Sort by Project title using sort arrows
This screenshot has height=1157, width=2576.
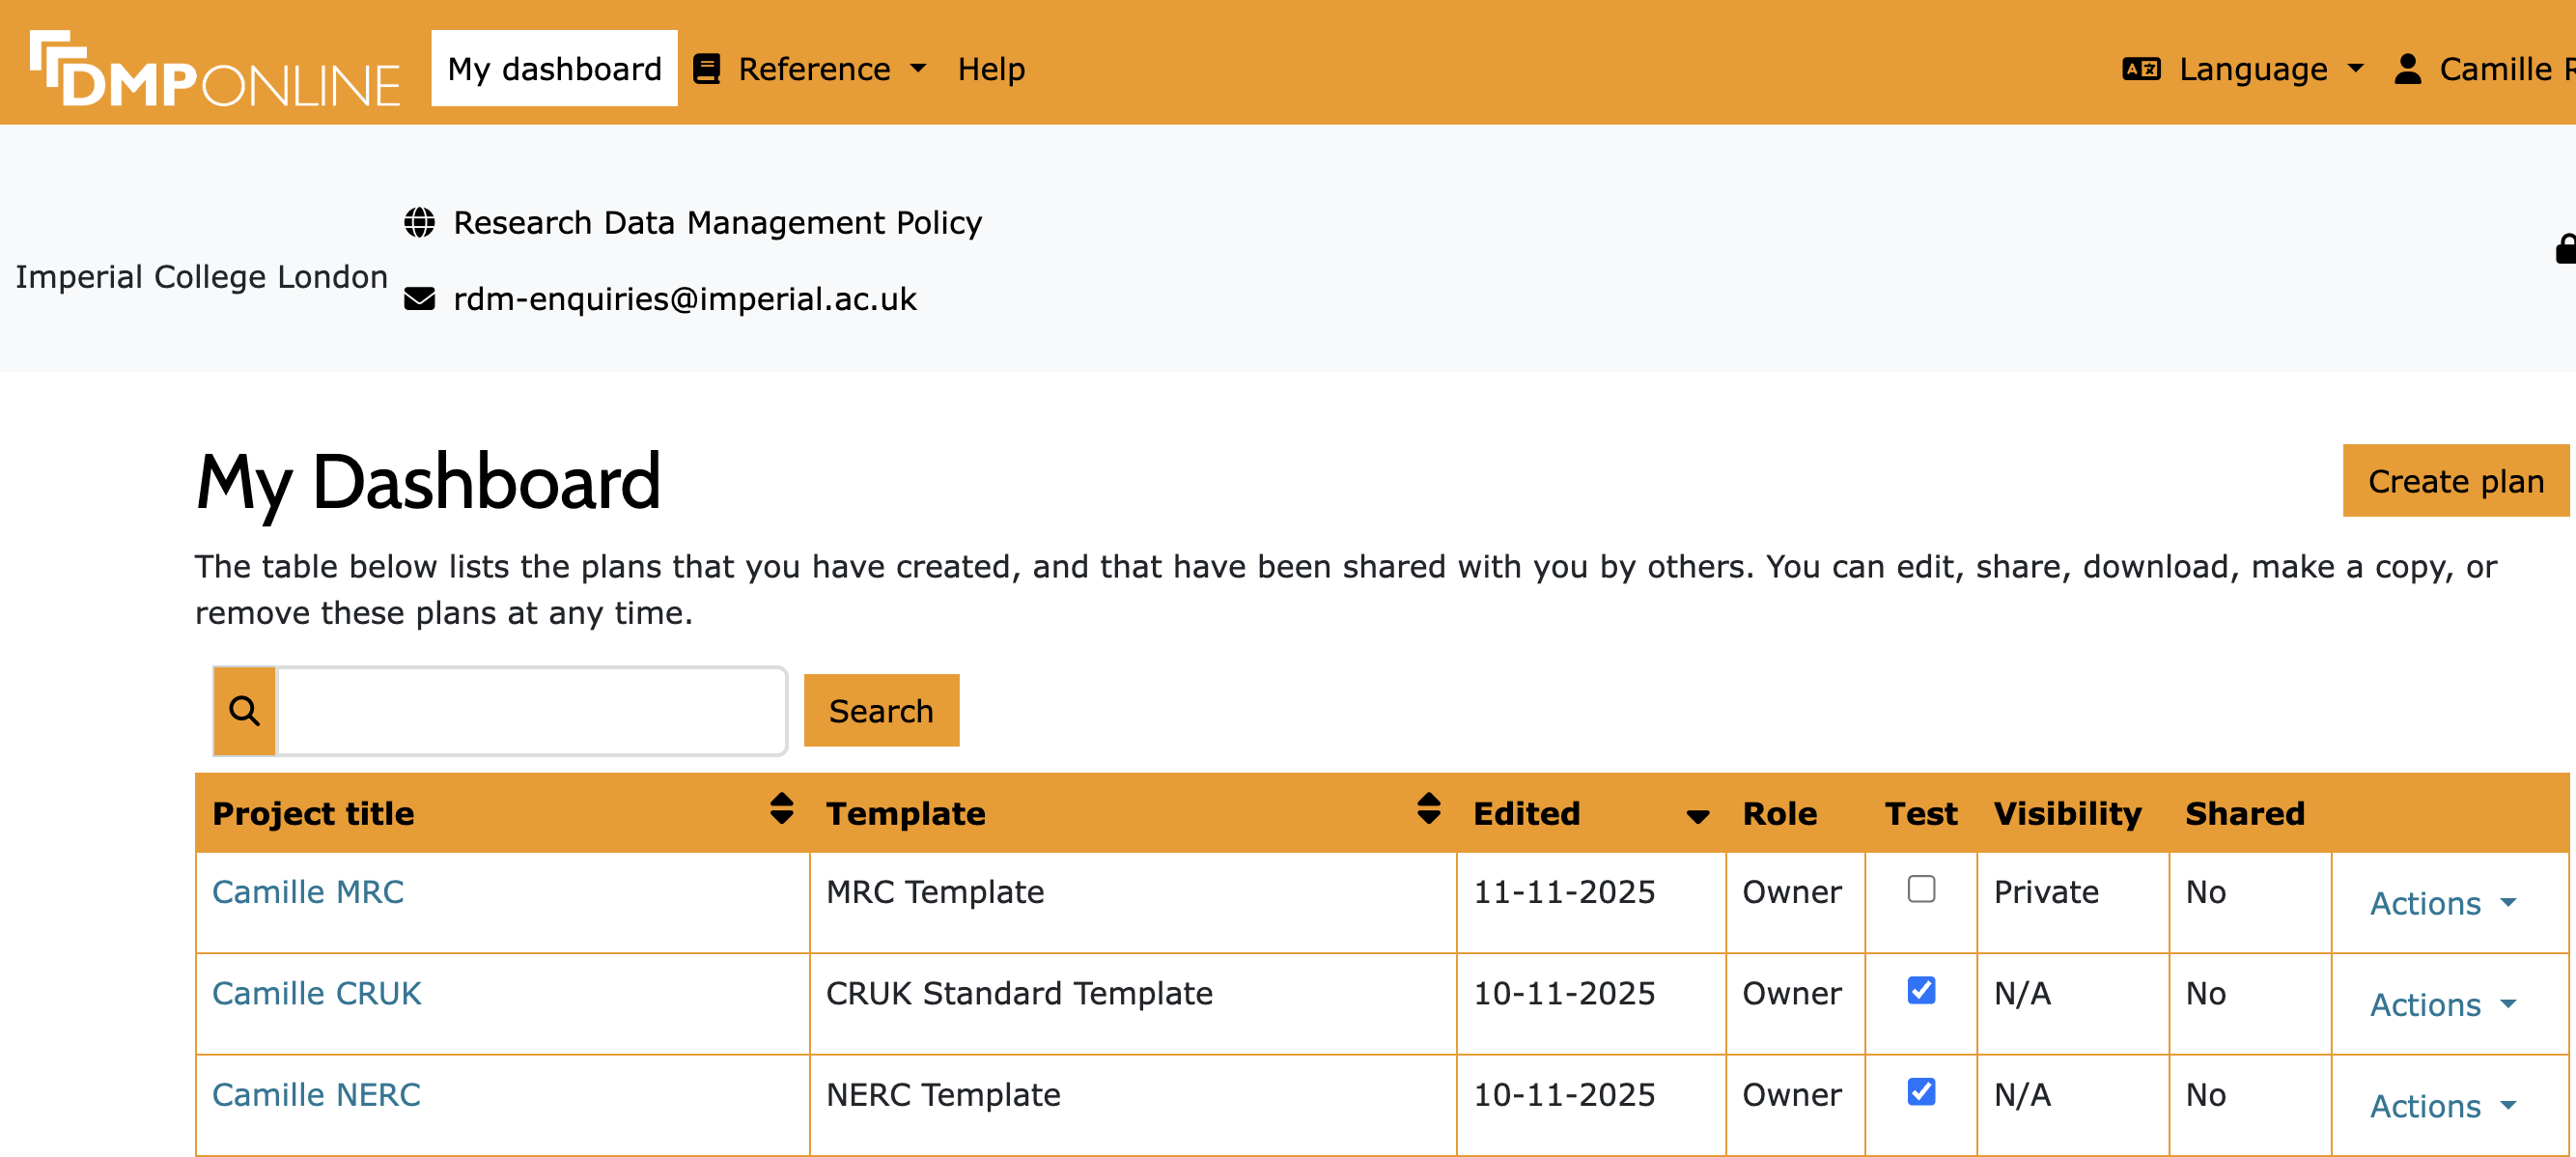tap(781, 809)
